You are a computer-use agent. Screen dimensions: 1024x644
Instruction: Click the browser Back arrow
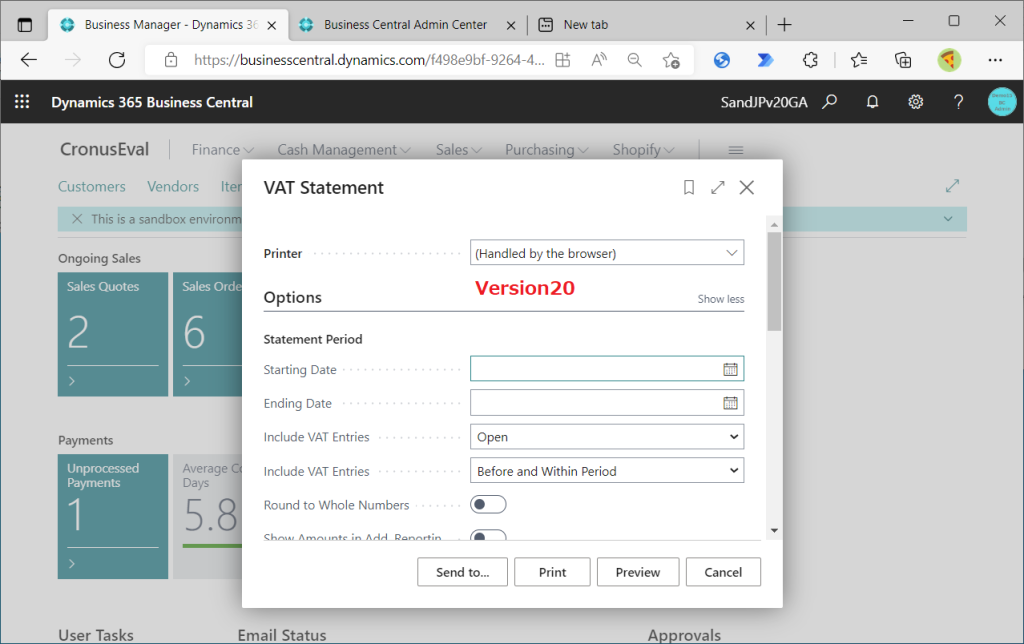(29, 60)
